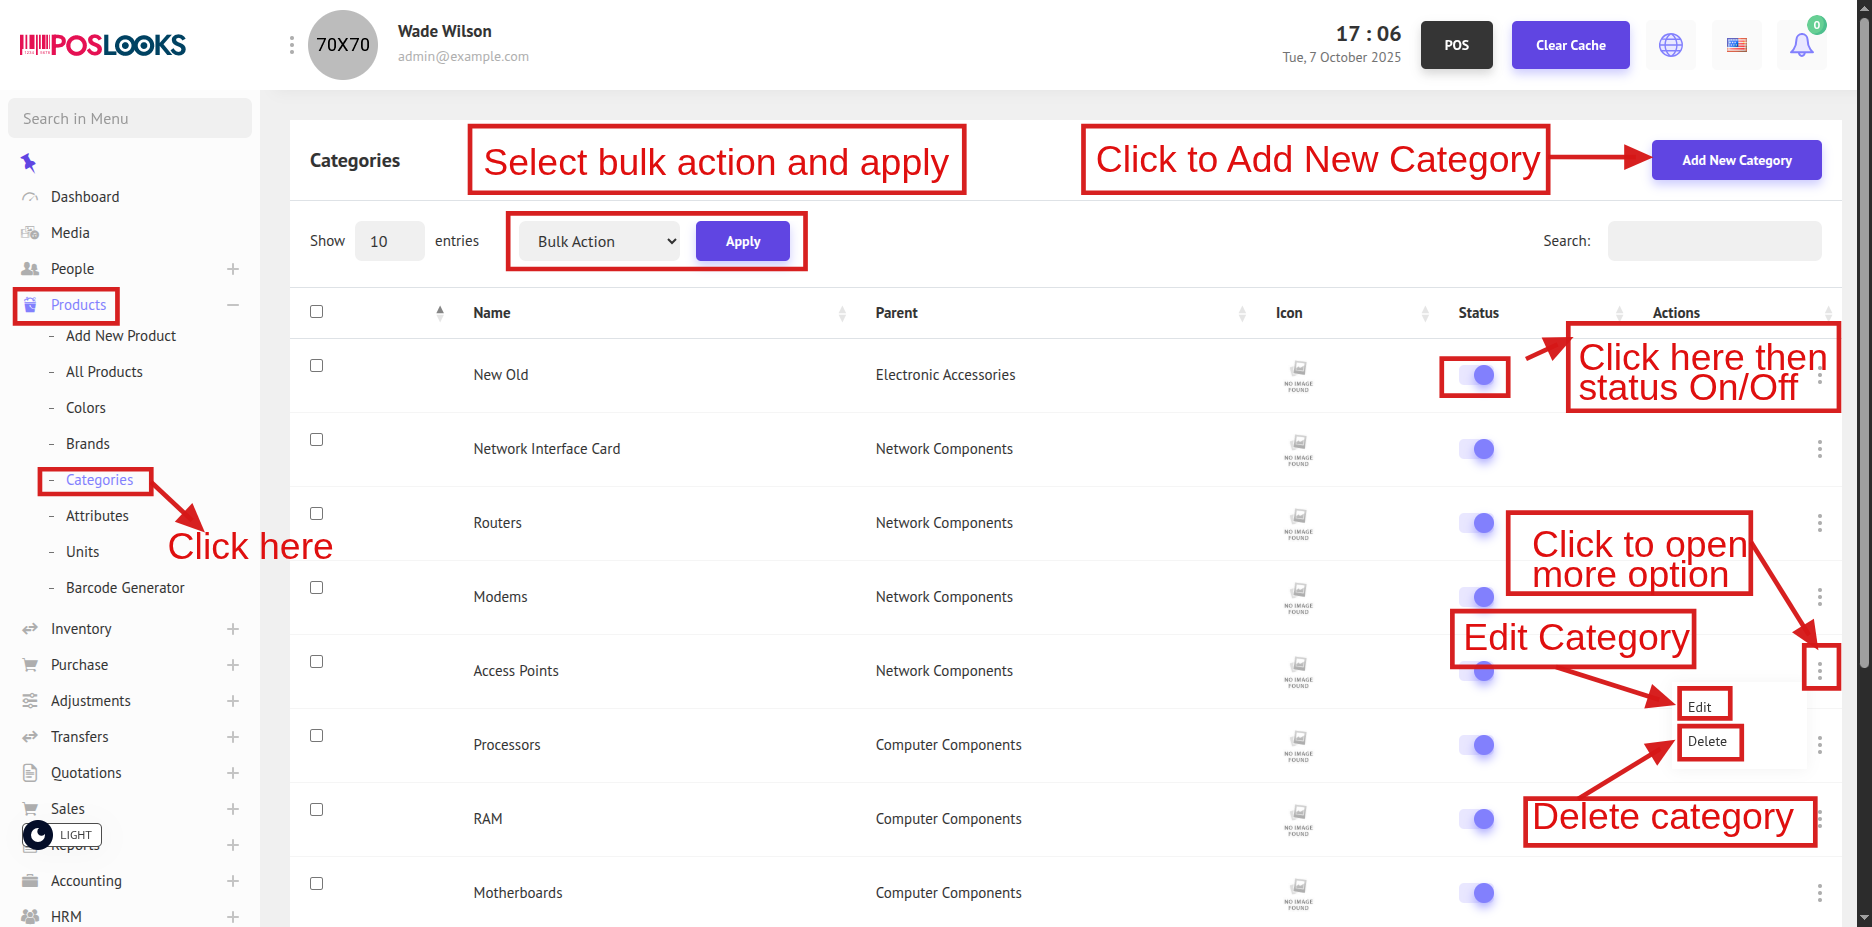The width and height of the screenshot is (1872, 927).
Task: Open Barcode Generator in the sidebar
Action: (125, 588)
